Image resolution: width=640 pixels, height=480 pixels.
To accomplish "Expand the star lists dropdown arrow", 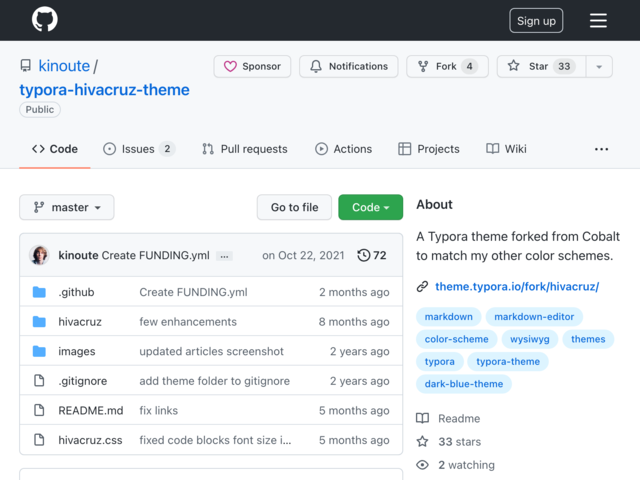I will 599,67.
